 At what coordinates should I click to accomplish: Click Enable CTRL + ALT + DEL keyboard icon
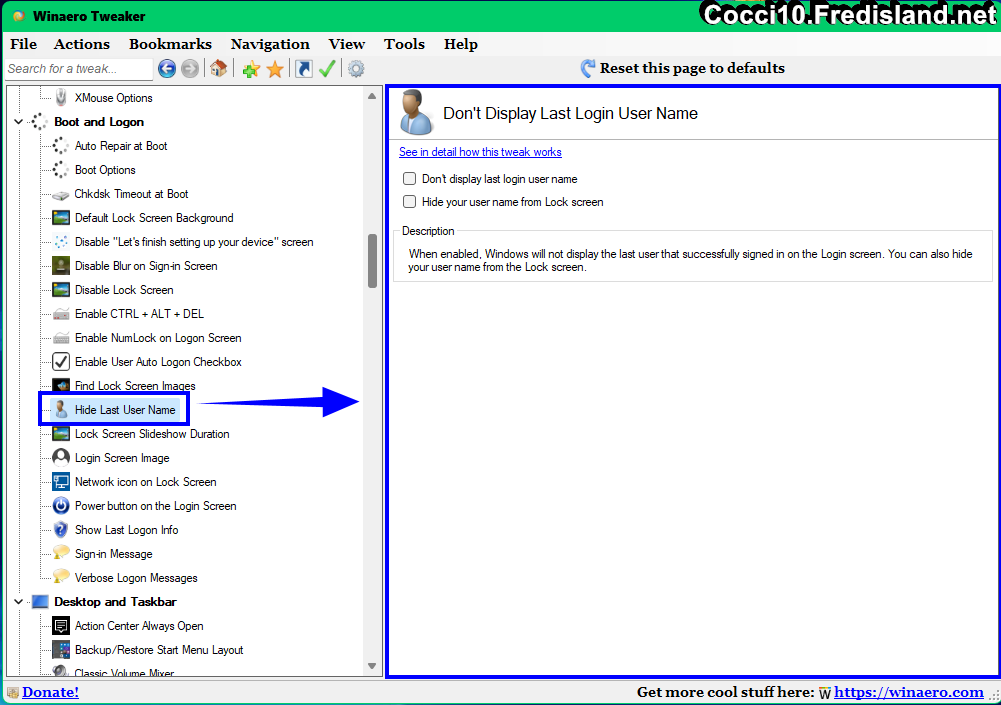coord(61,314)
